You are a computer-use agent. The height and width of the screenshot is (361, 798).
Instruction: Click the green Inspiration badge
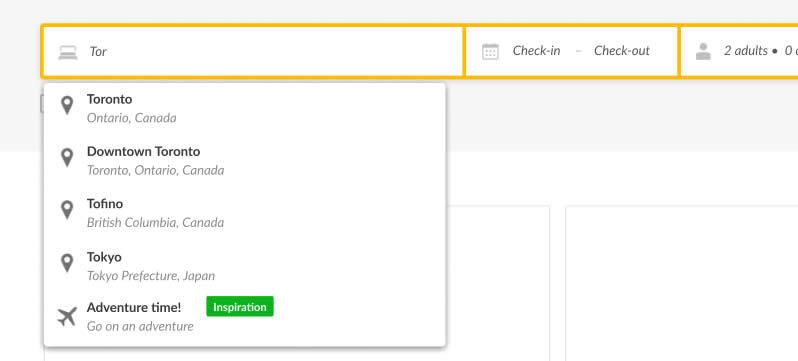240,307
